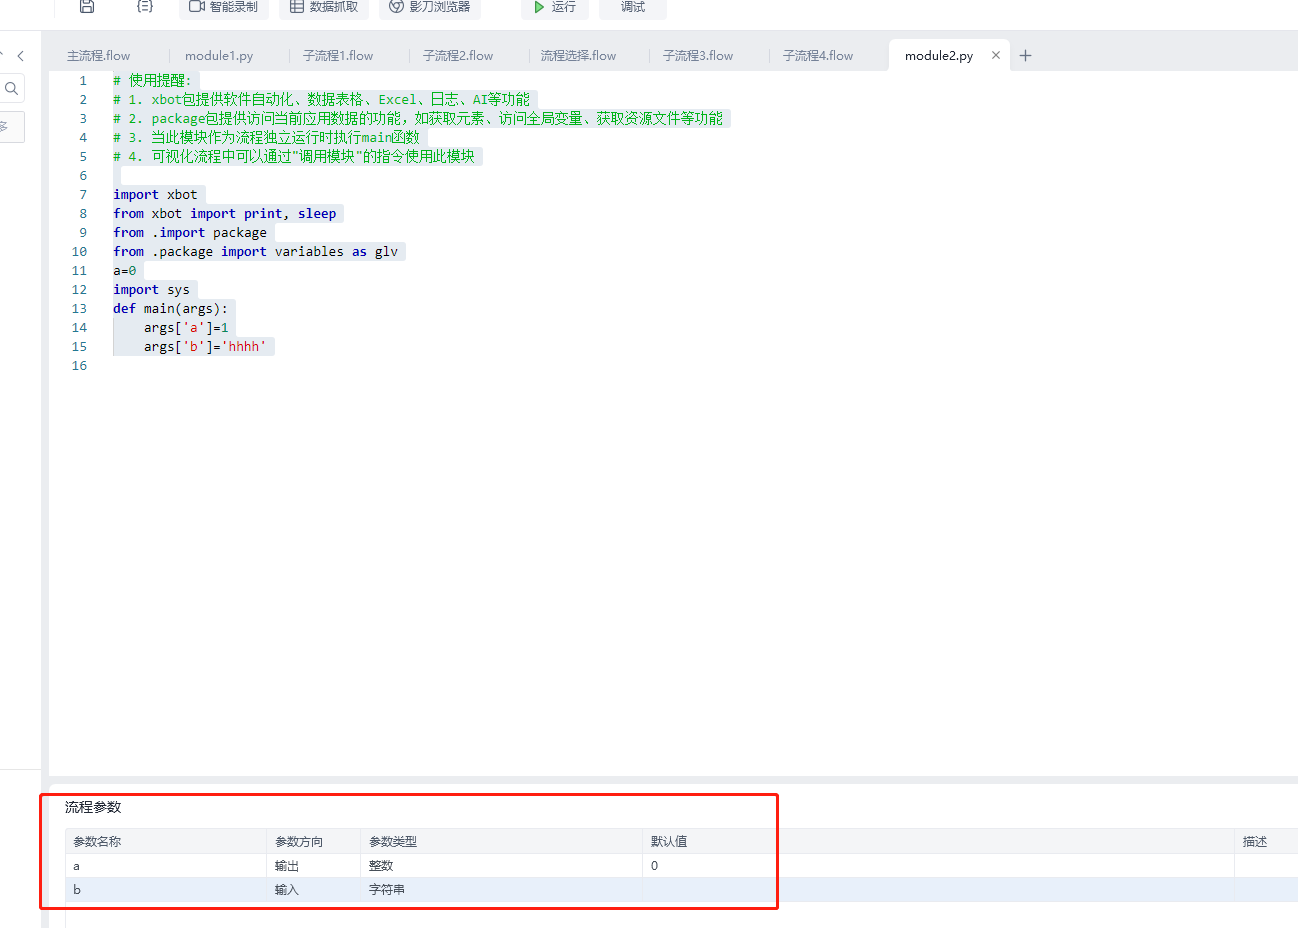Click the curly braces variables icon
1298x928 pixels.
click(x=145, y=6)
